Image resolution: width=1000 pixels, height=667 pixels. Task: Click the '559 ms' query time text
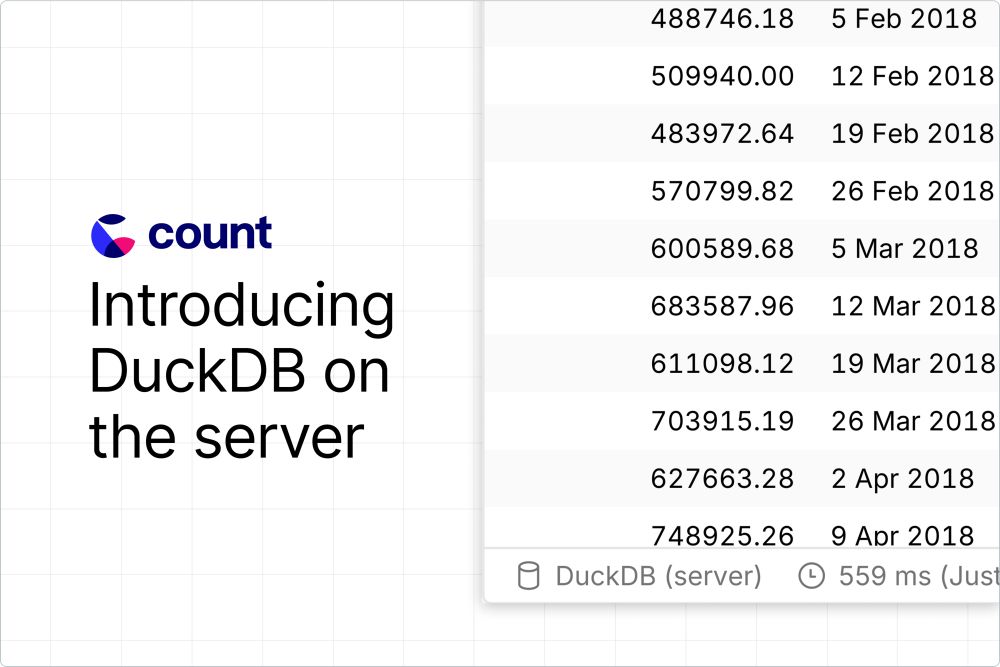tap(885, 576)
